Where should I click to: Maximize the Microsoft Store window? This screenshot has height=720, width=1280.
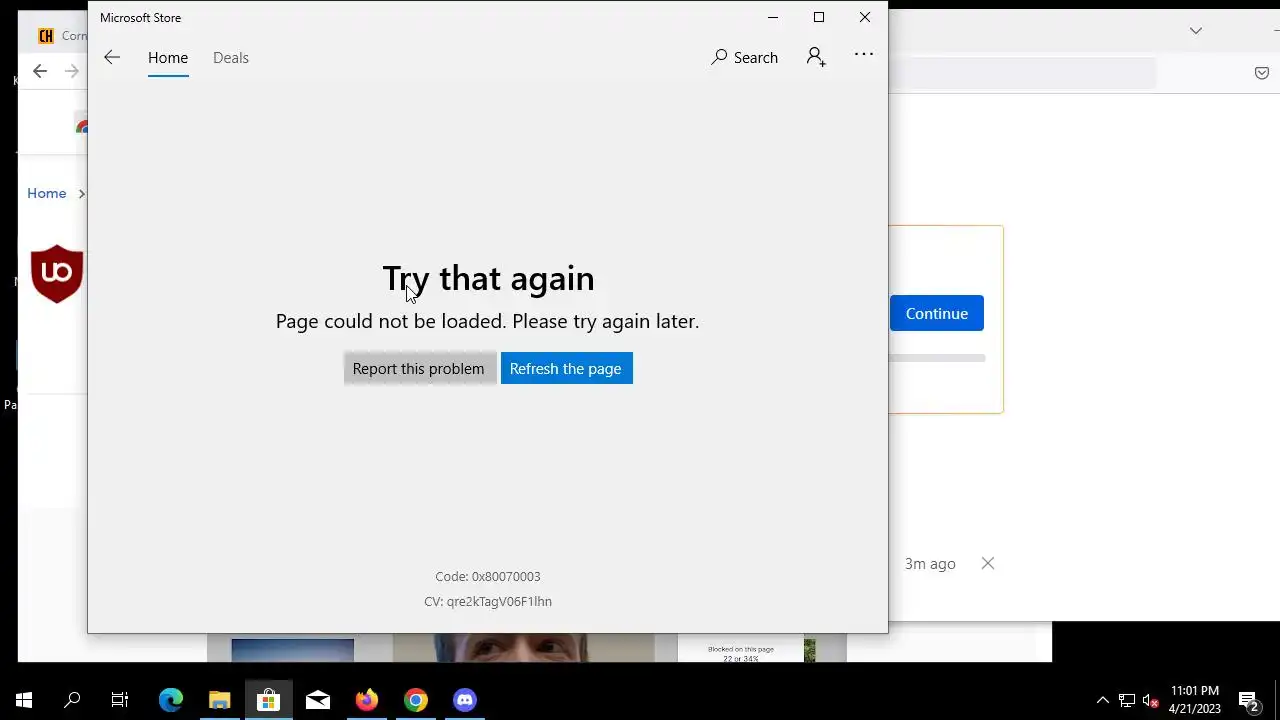pos(819,17)
